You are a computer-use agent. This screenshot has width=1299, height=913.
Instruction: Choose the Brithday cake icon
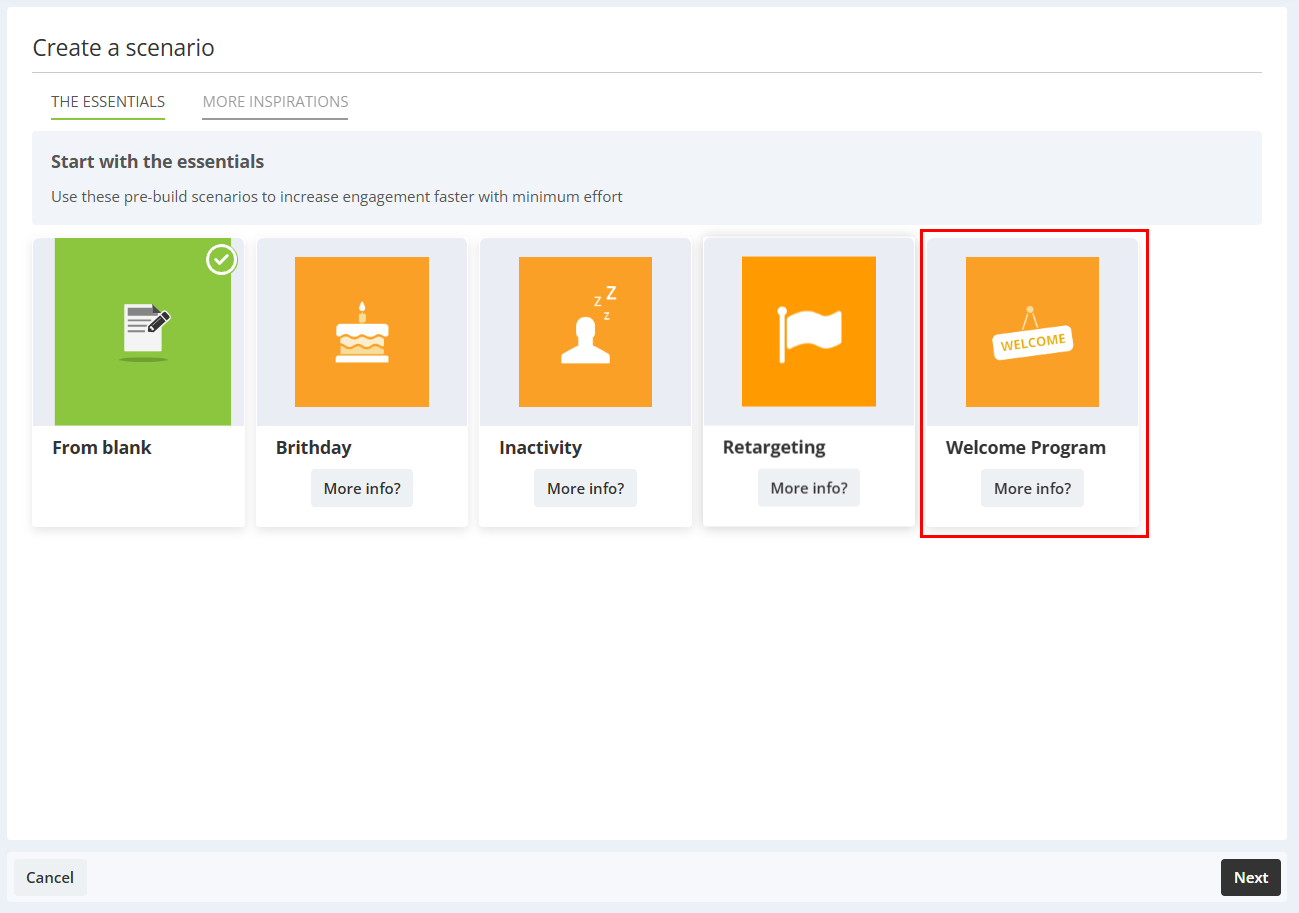pos(362,332)
